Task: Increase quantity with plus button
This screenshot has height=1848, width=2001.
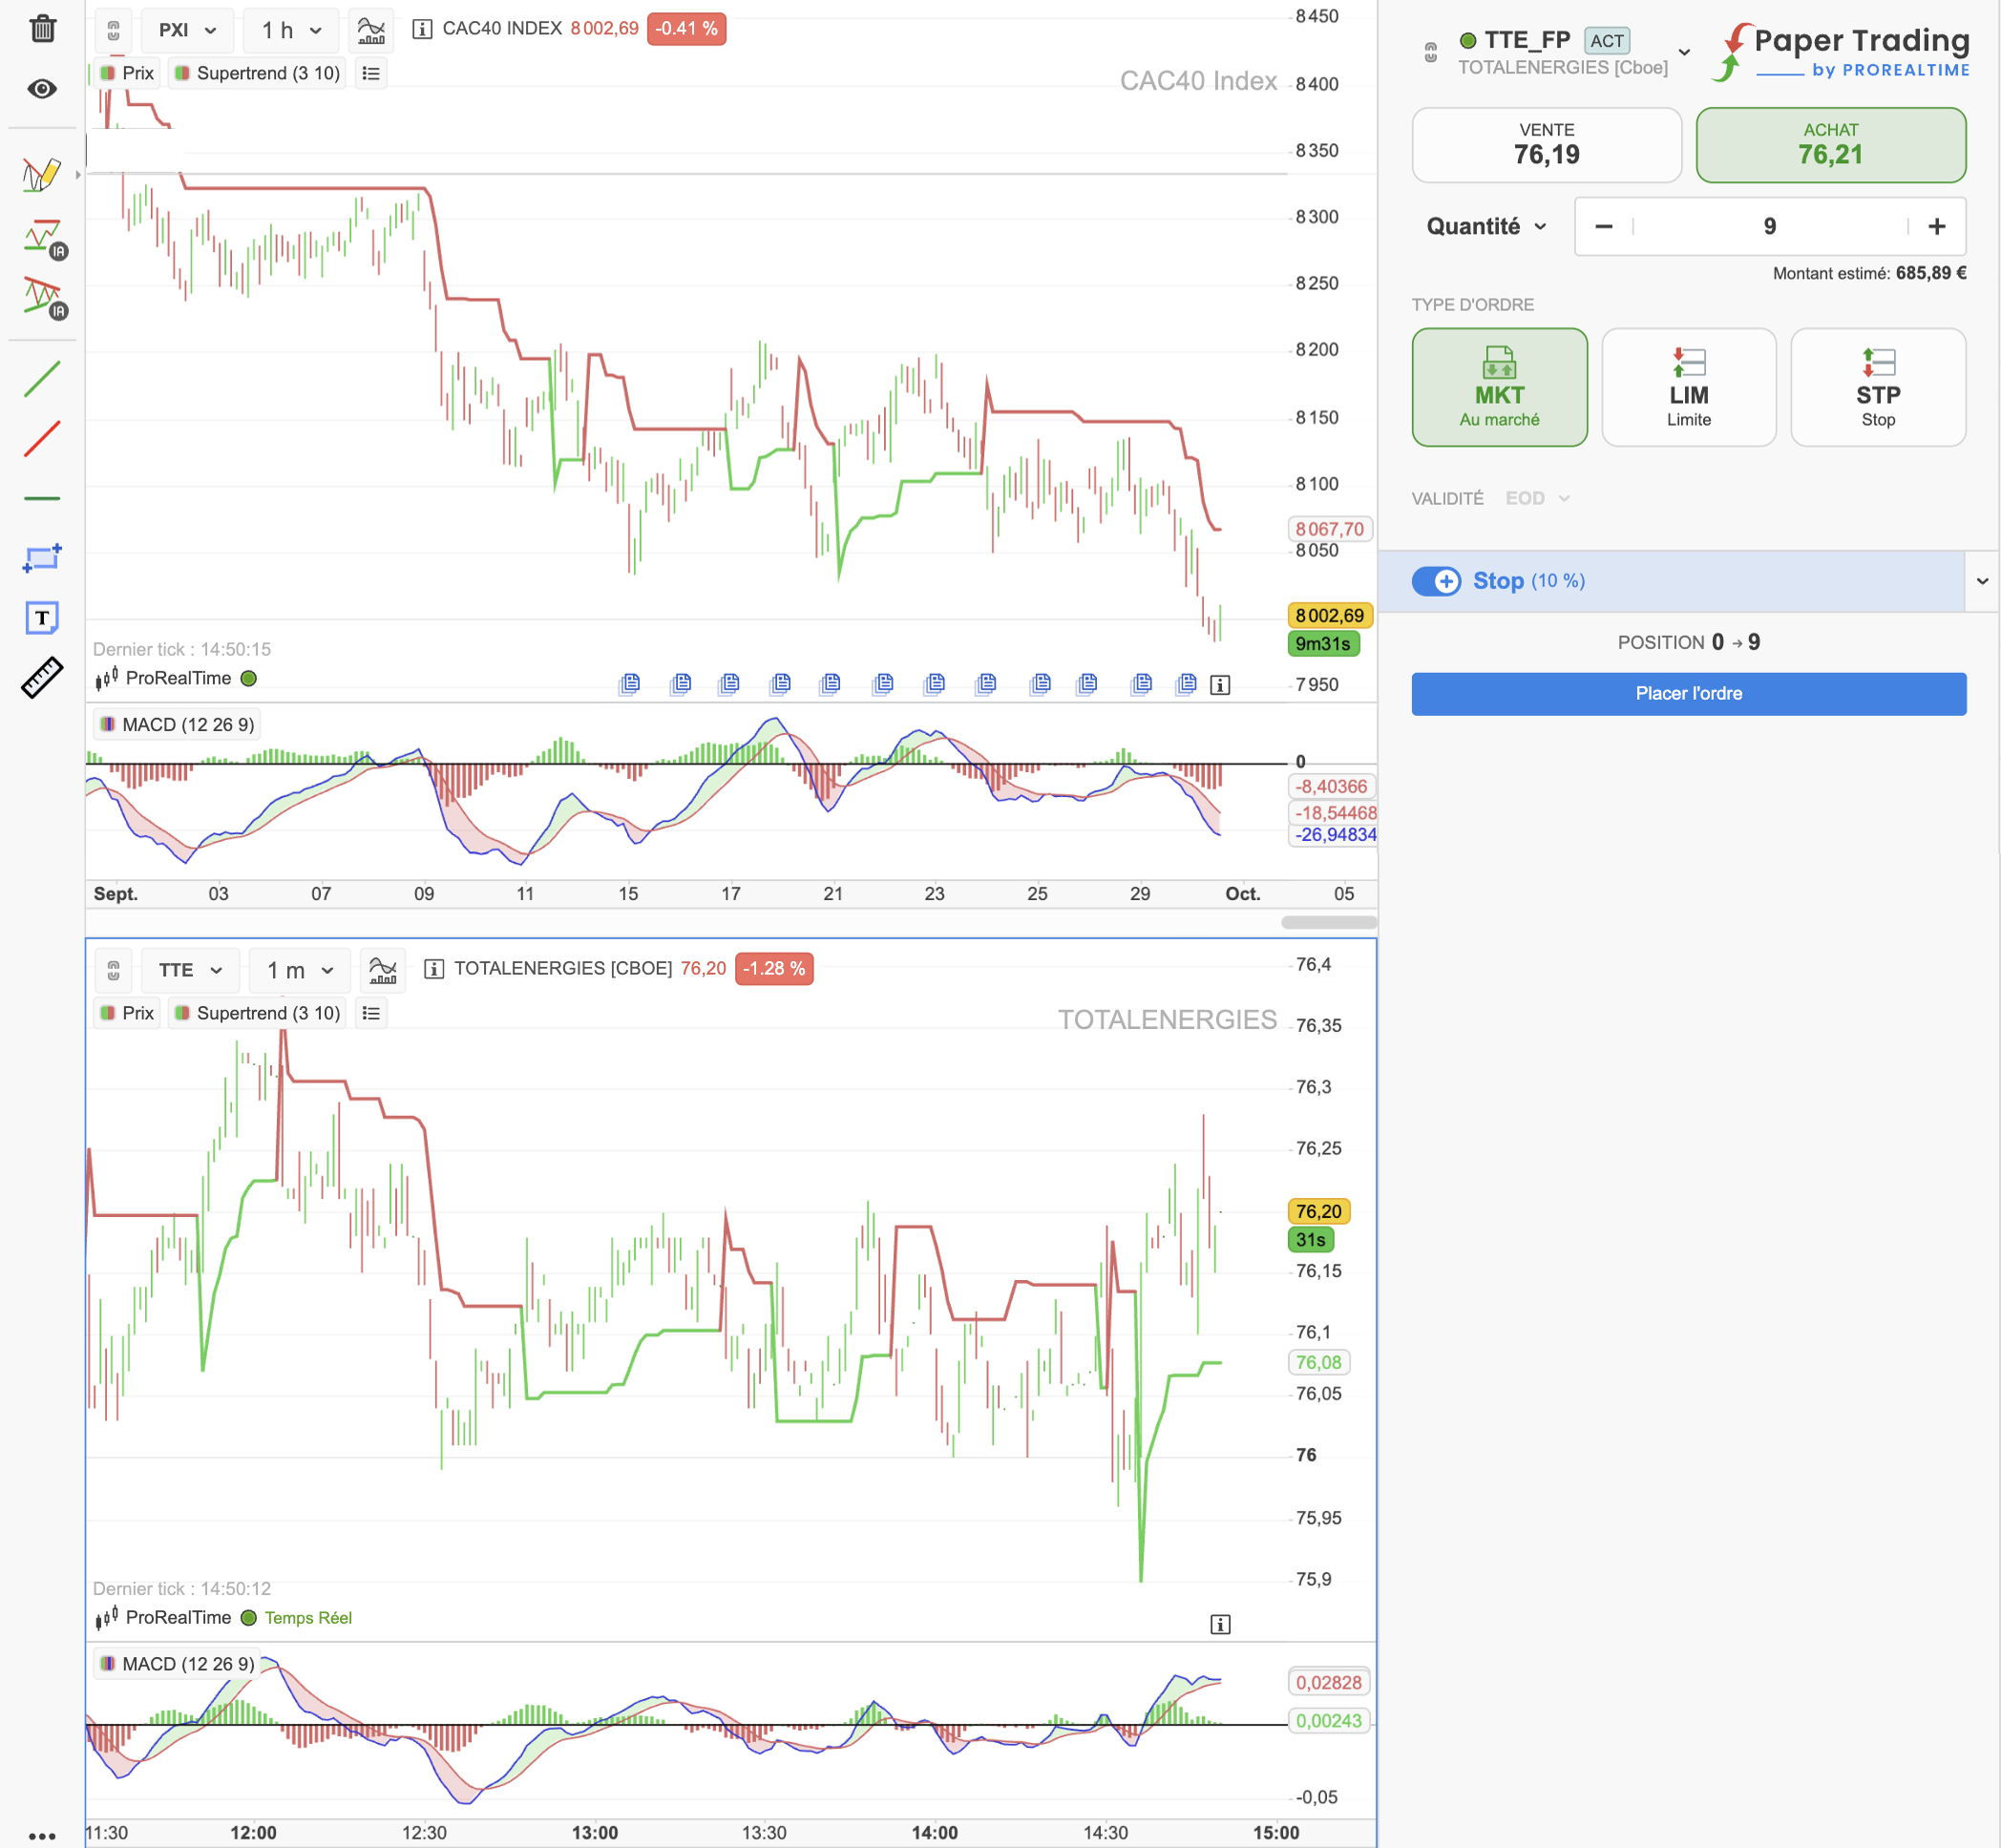Action: point(1936,226)
